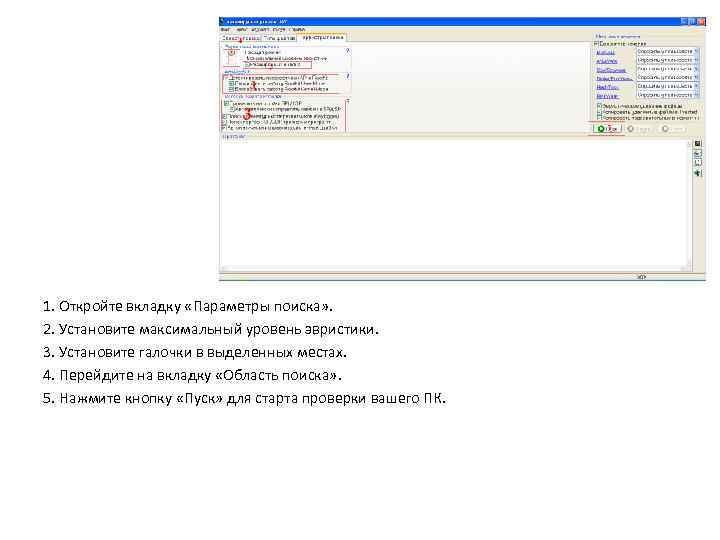Open action dropdown for Spy/Spyware row
The height and width of the screenshot is (540, 720).
coord(696,69)
